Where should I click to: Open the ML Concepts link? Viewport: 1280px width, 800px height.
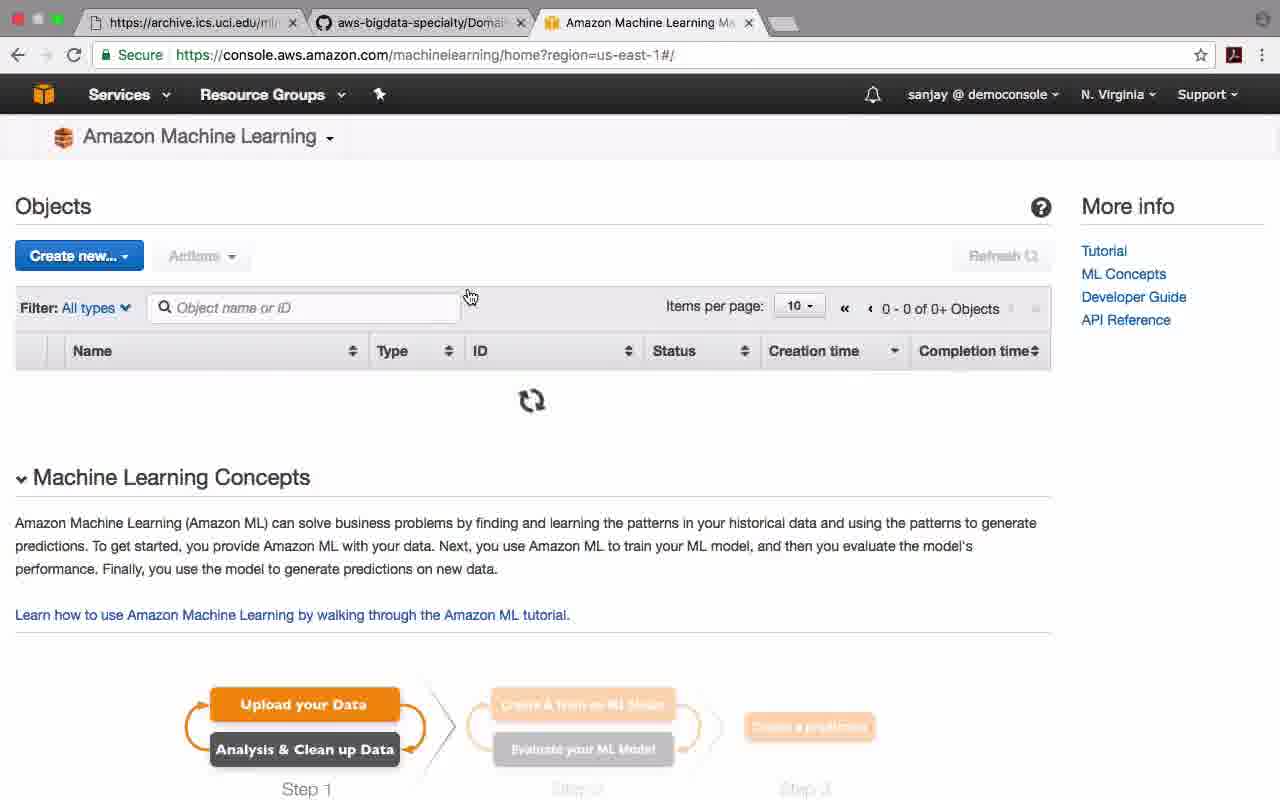click(x=1124, y=274)
